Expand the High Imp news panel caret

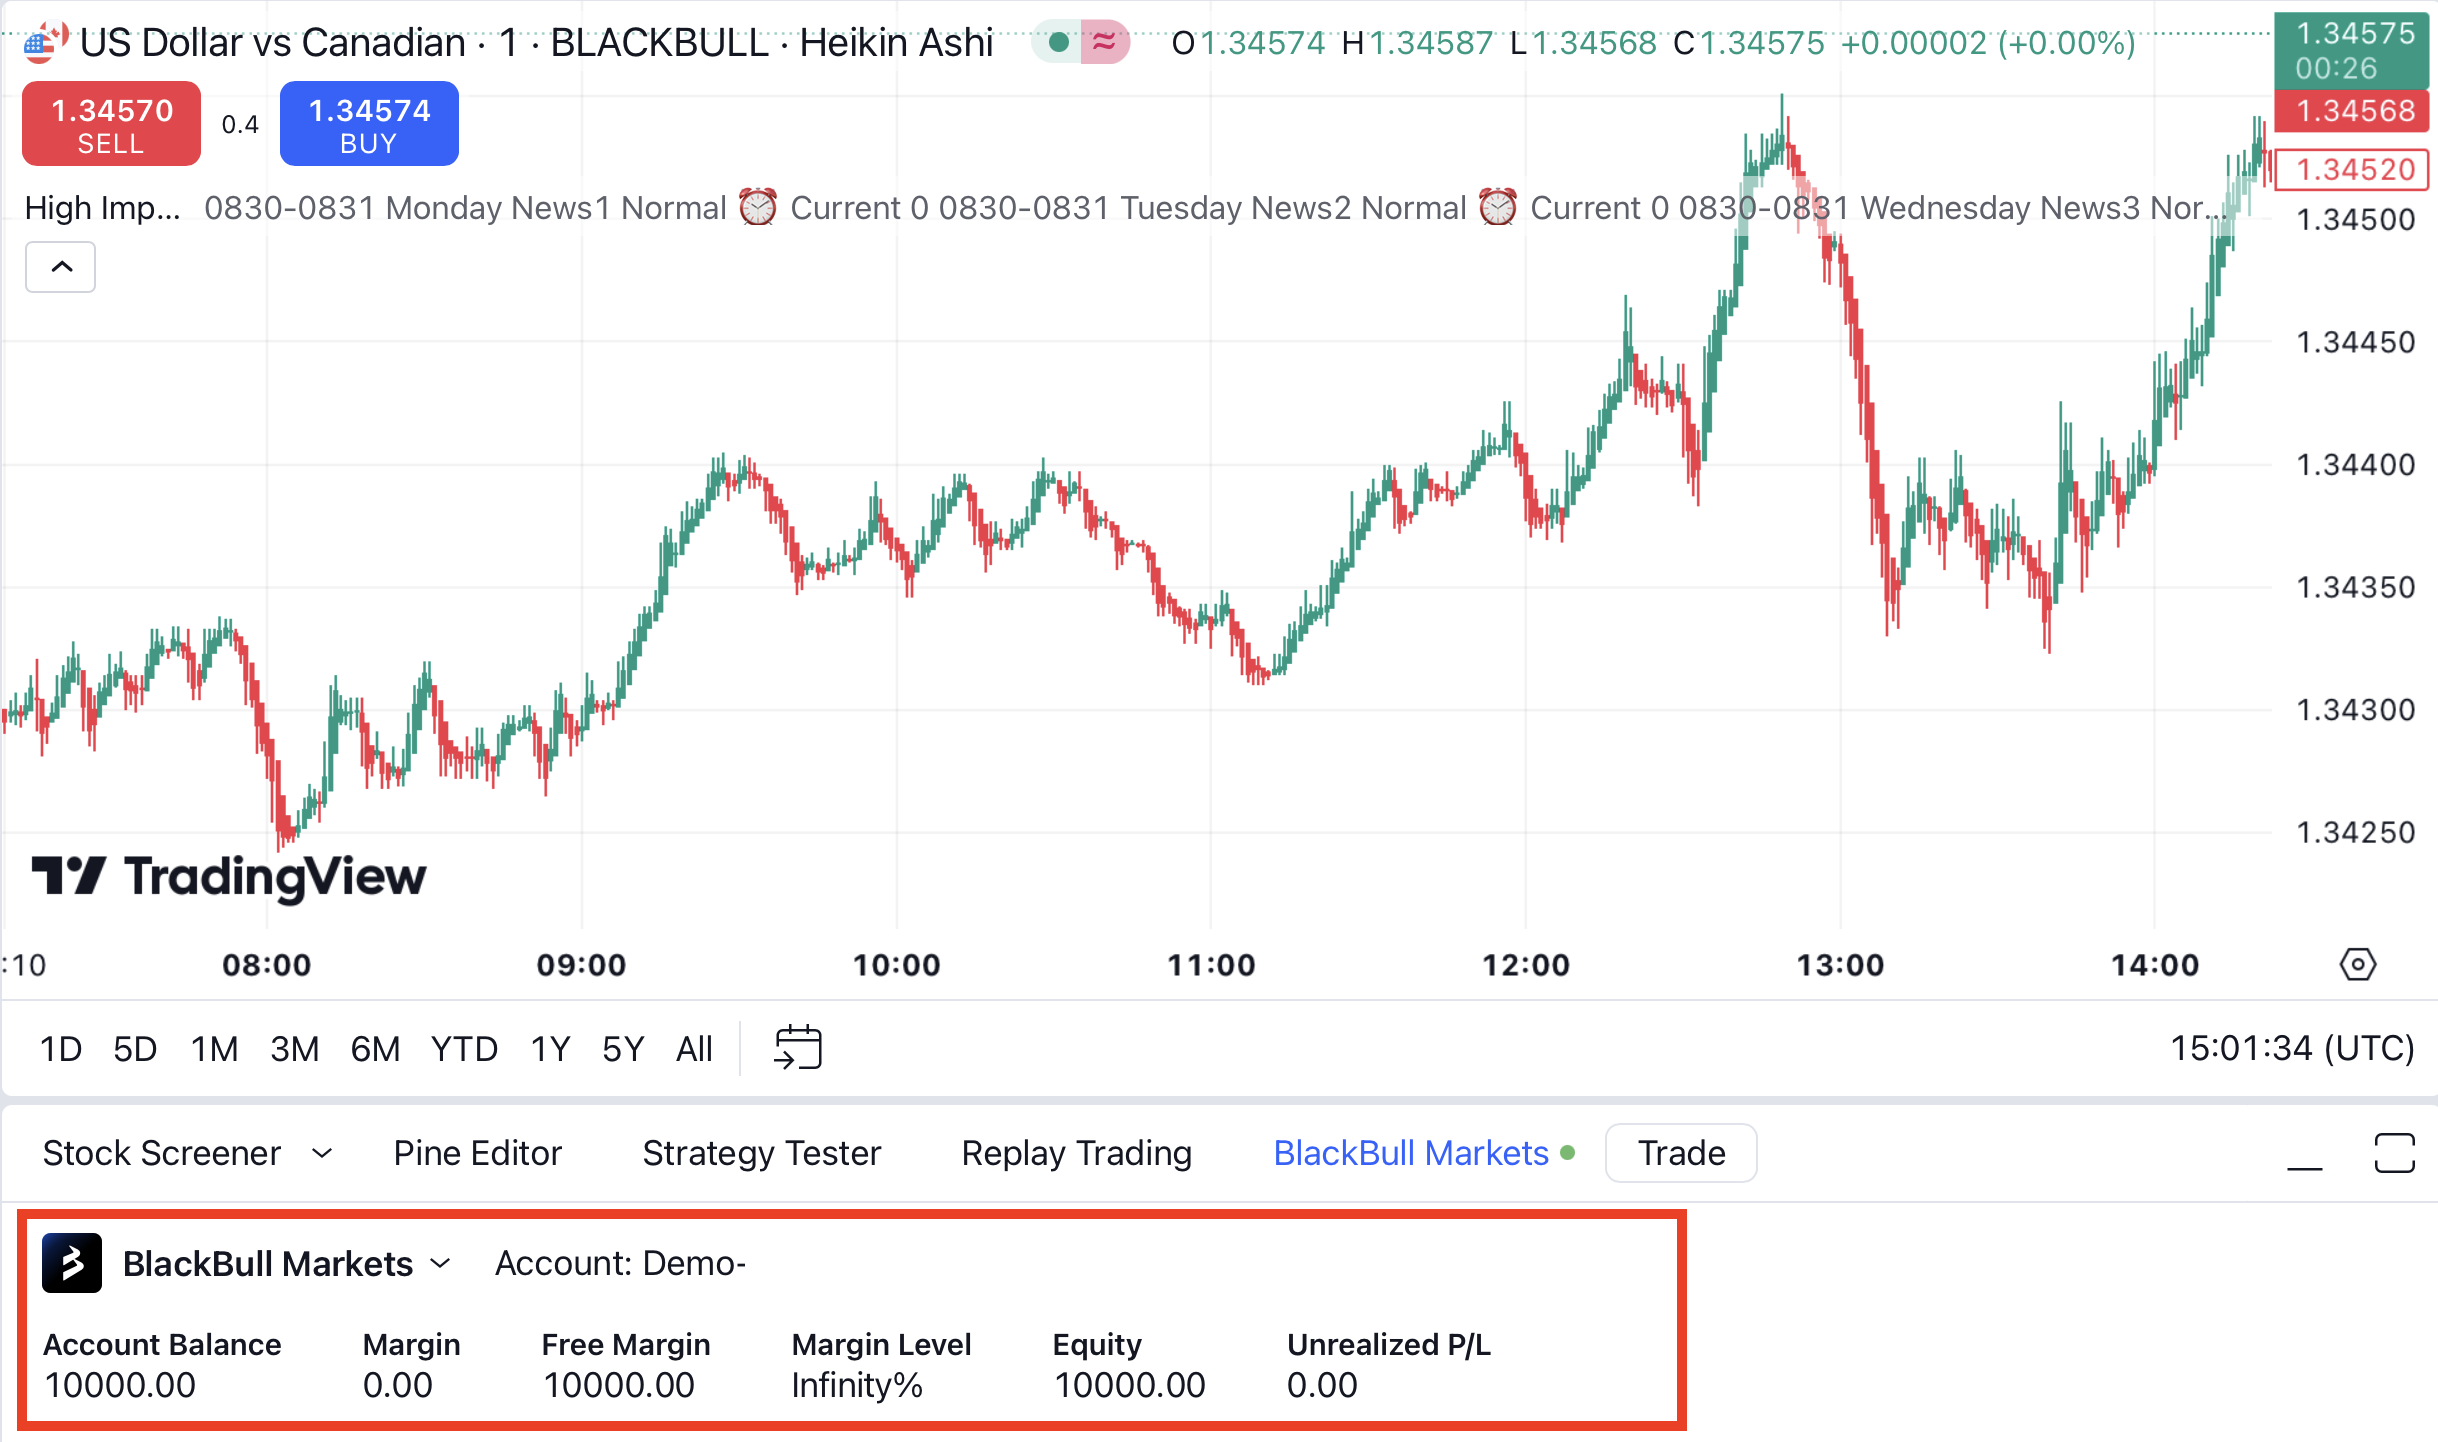(x=60, y=268)
